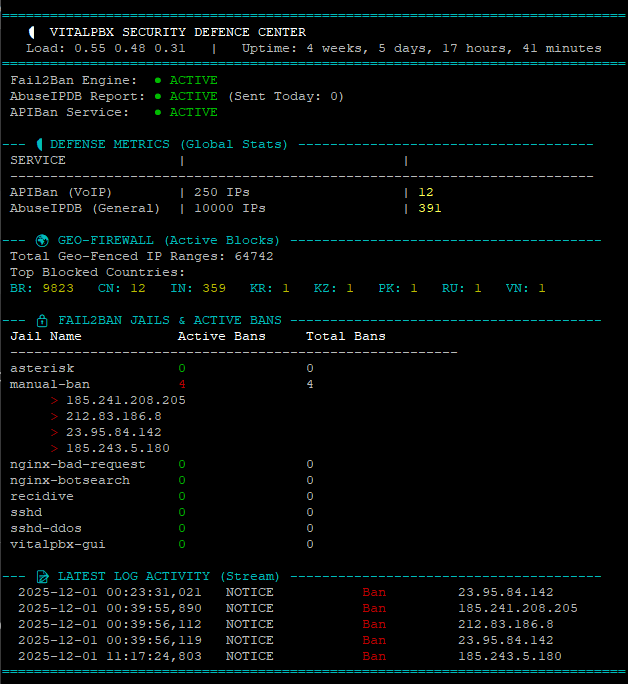
Task: Click the BR: 9823 blocked country entry
Action: [x=41, y=288]
